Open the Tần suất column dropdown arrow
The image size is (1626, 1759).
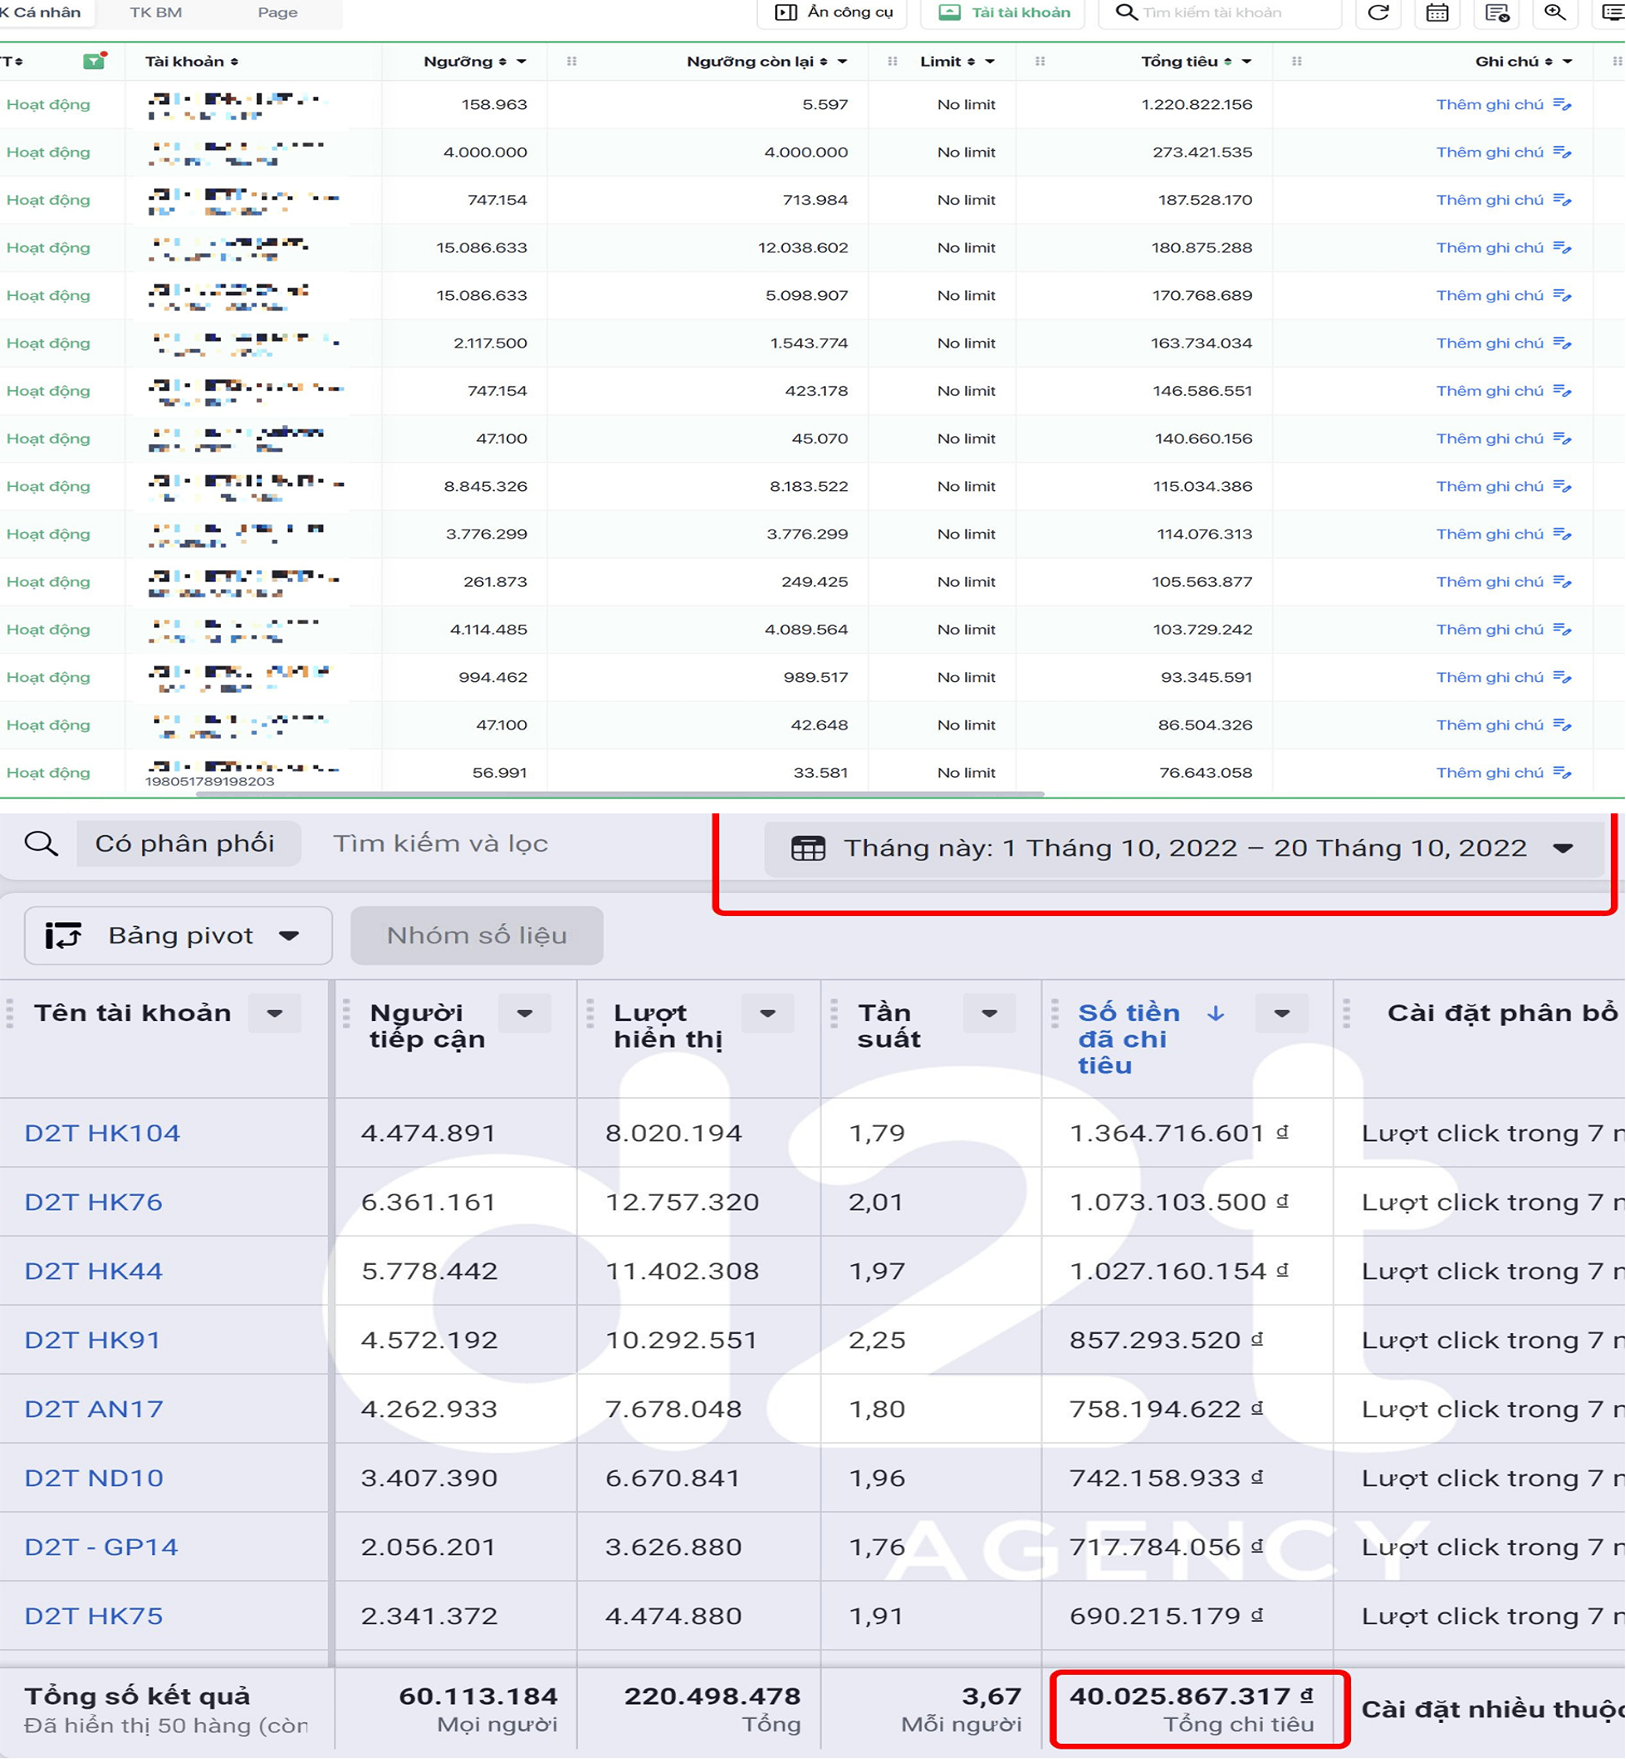pyautogui.click(x=989, y=1014)
